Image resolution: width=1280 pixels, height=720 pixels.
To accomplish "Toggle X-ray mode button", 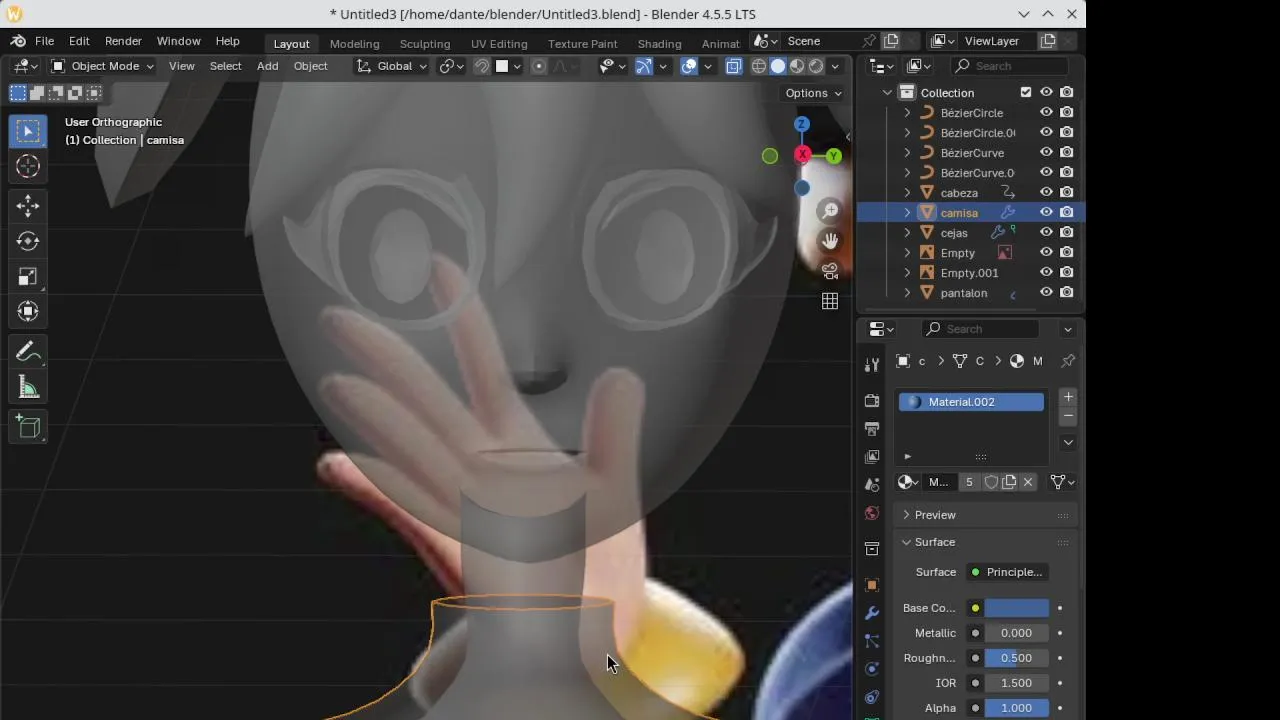I will point(733,66).
